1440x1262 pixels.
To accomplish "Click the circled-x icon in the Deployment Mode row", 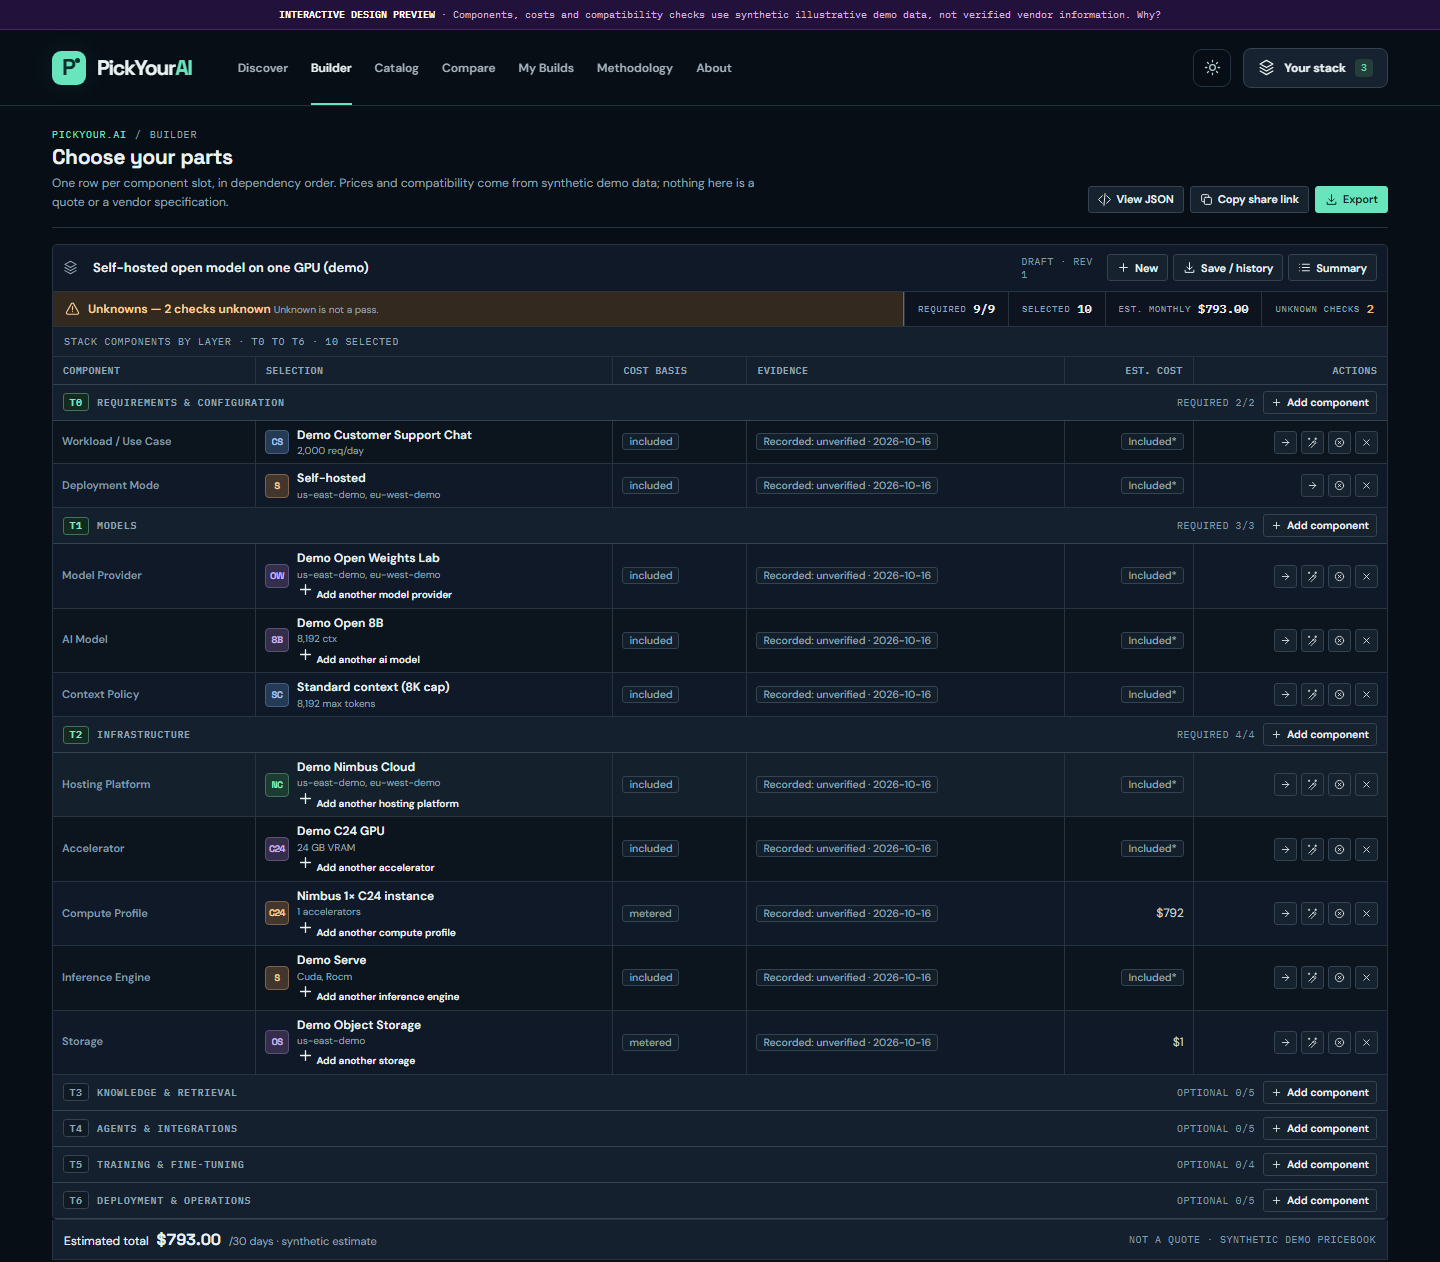I will click(x=1339, y=486).
